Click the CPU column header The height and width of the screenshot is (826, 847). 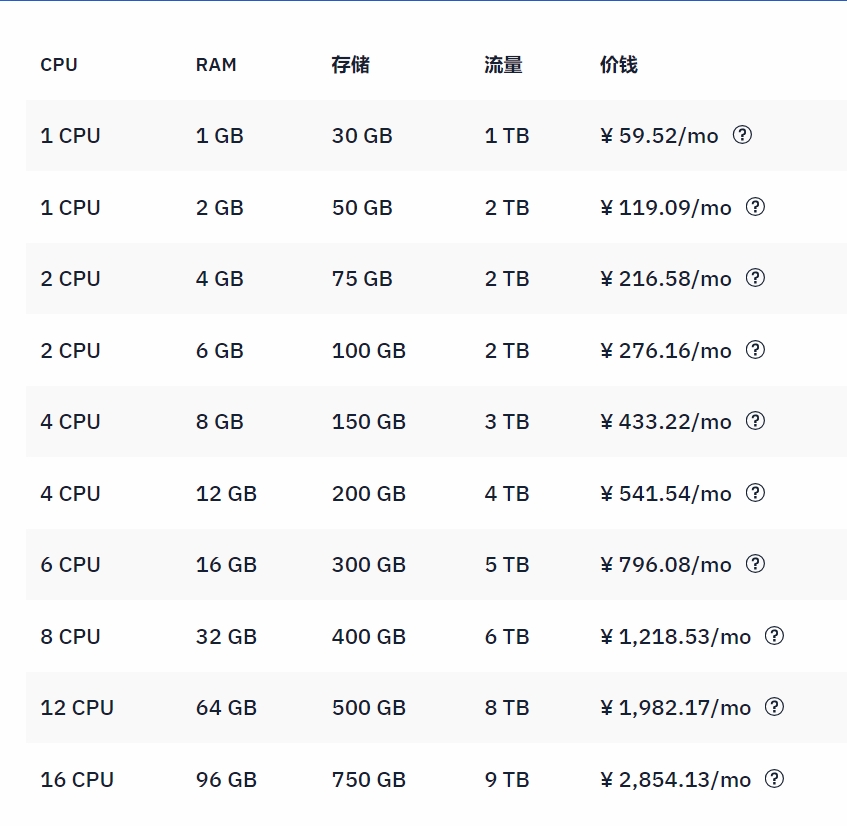pos(58,65)
